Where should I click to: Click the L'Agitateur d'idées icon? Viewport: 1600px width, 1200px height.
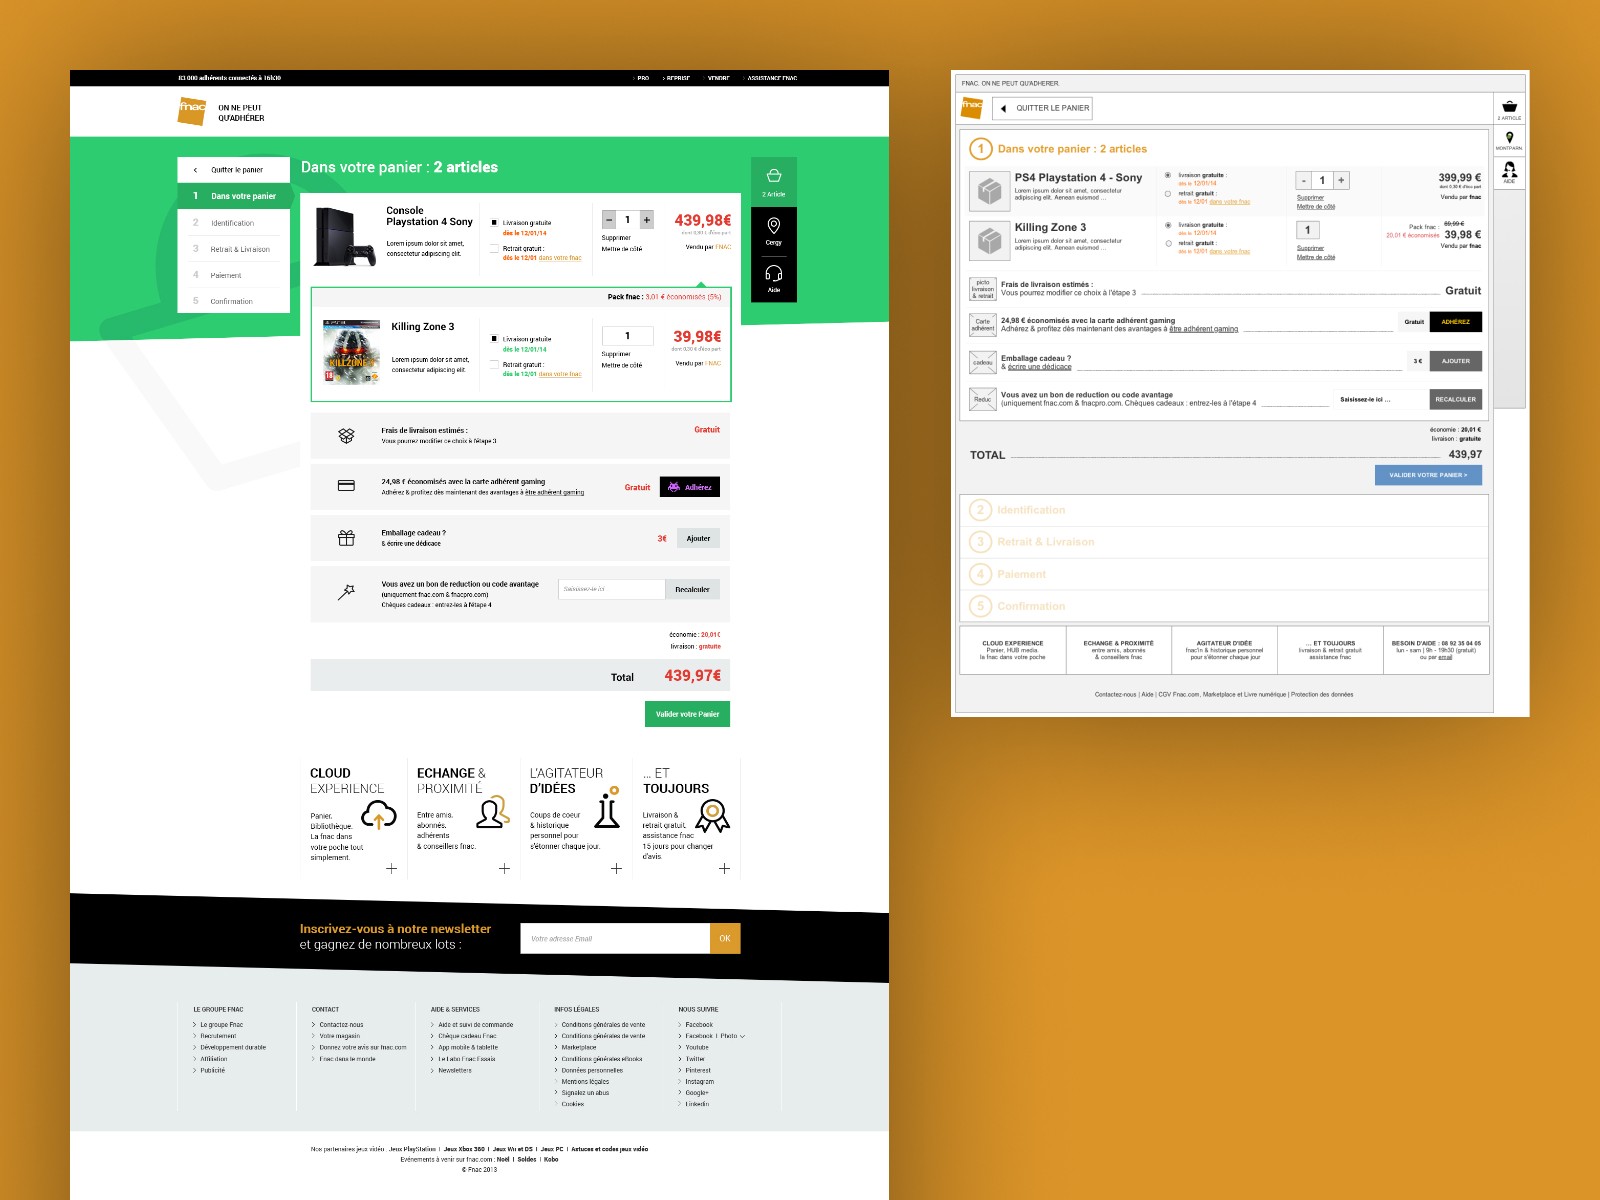point(607,808)
